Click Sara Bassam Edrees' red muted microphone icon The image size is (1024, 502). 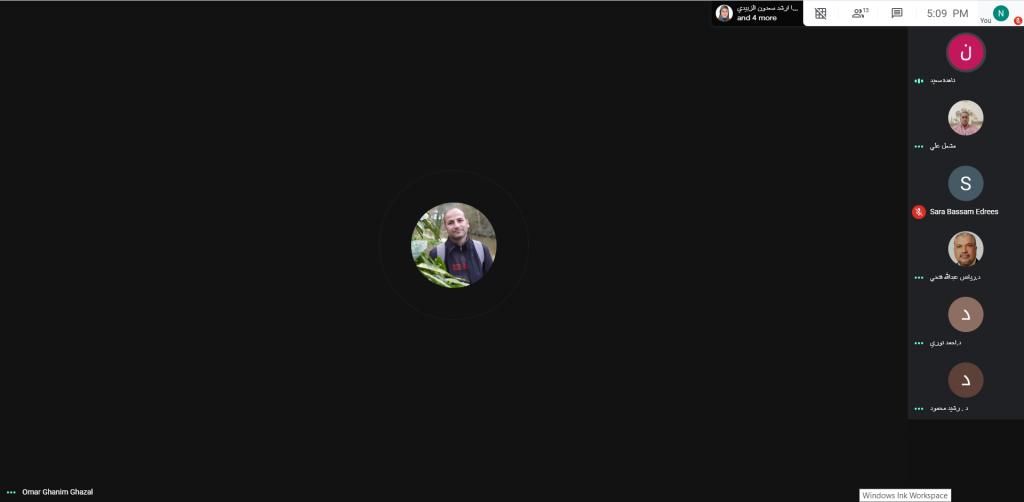918,212
